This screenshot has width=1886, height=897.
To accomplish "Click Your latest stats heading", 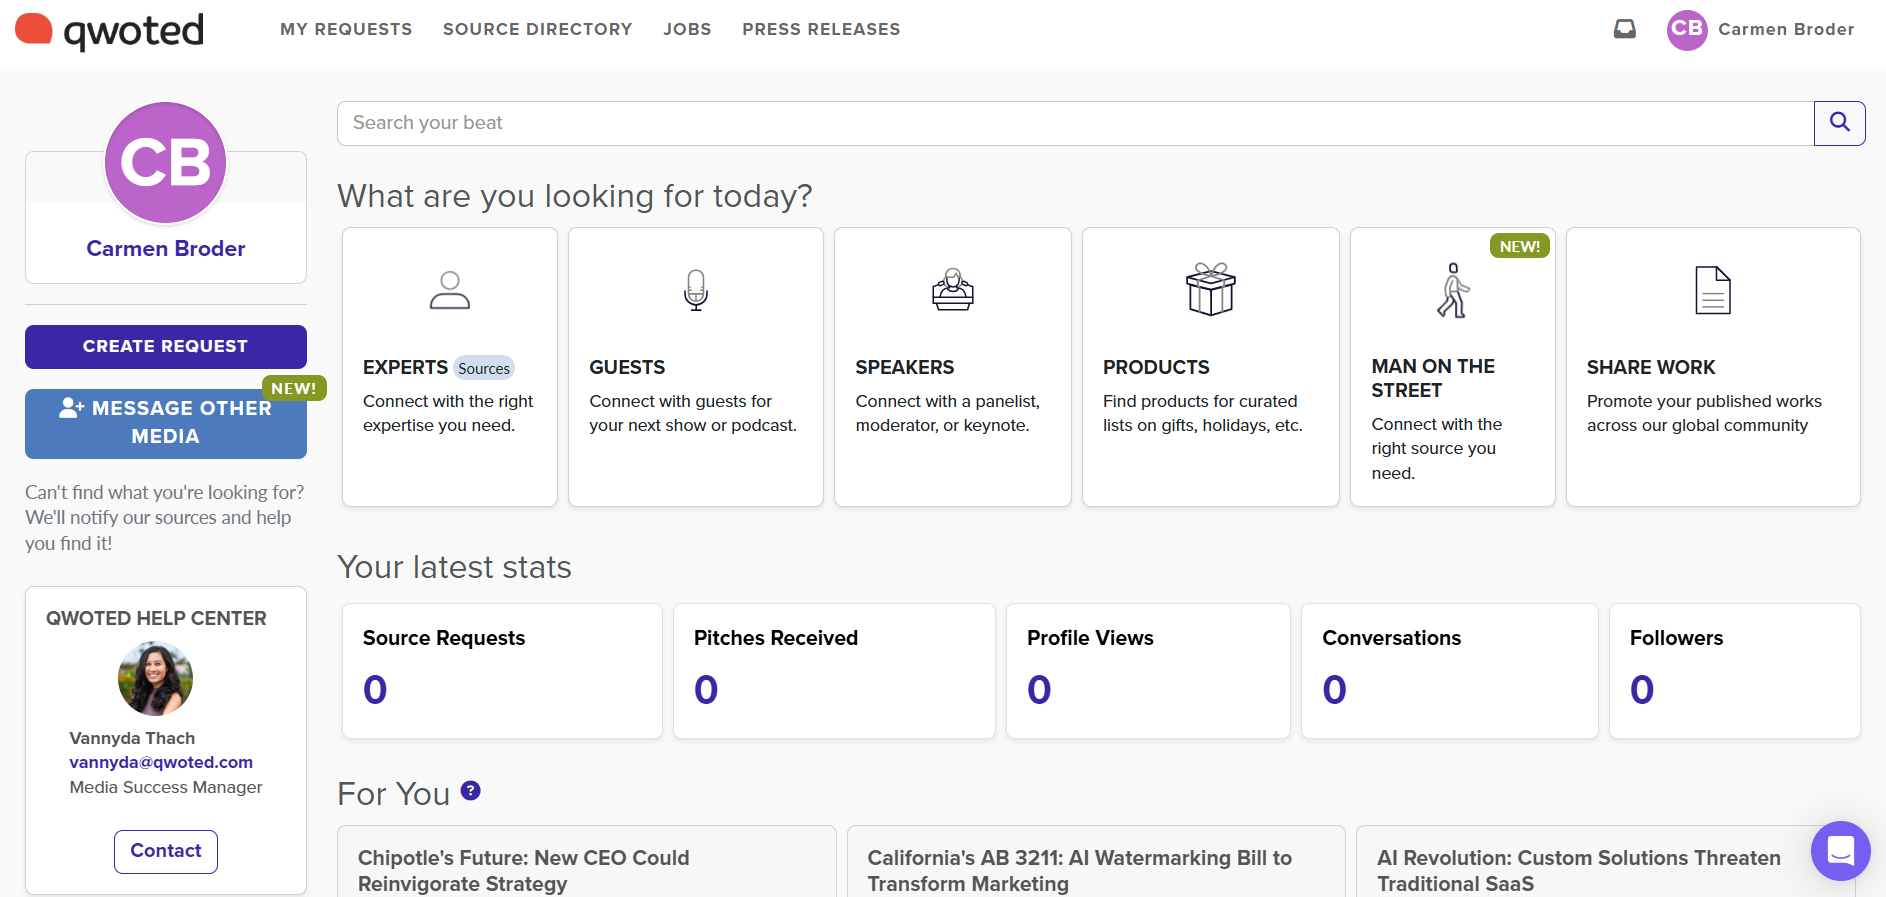I will [x=455, y=567].
